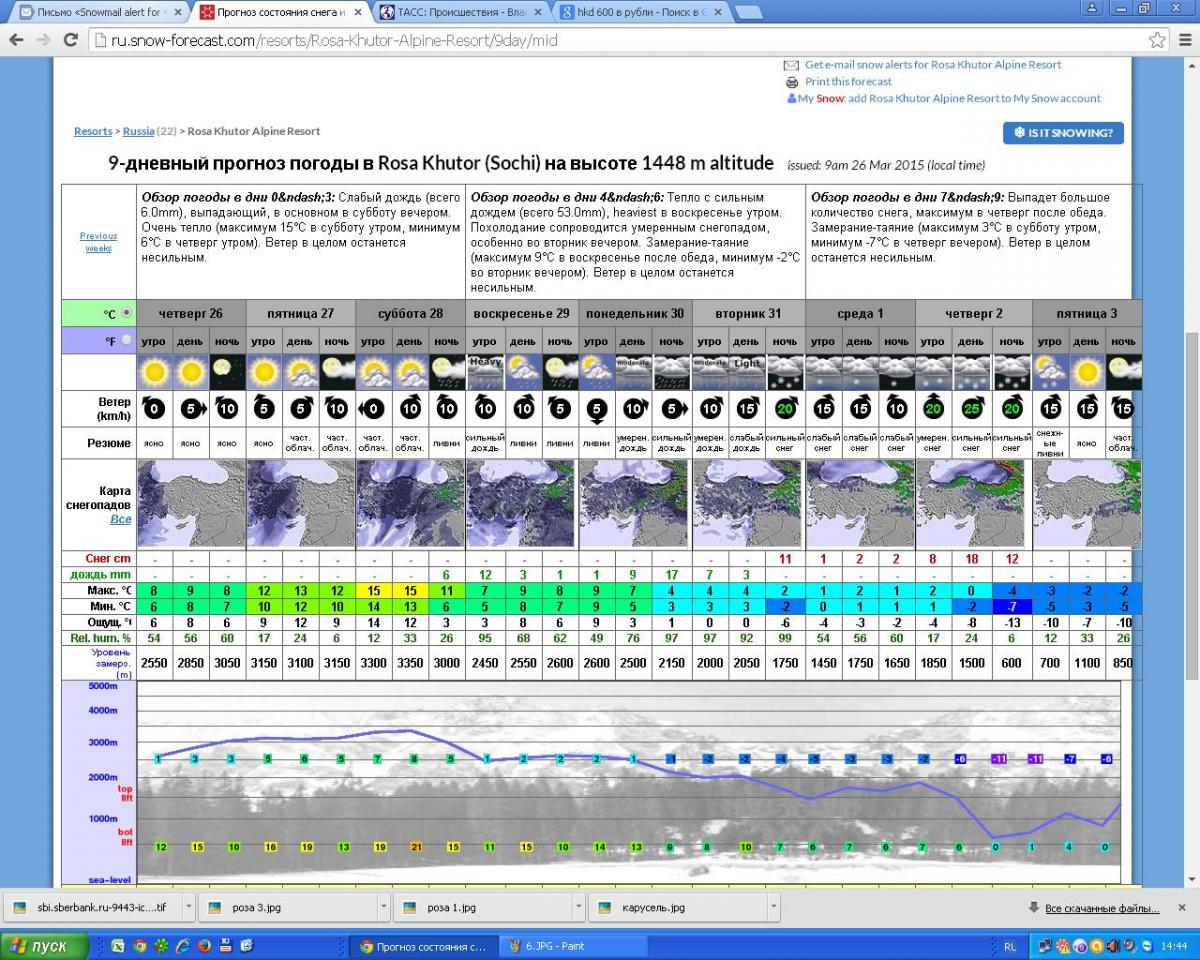
Task: Click the Previous weeks link
Action: (98, 242)
